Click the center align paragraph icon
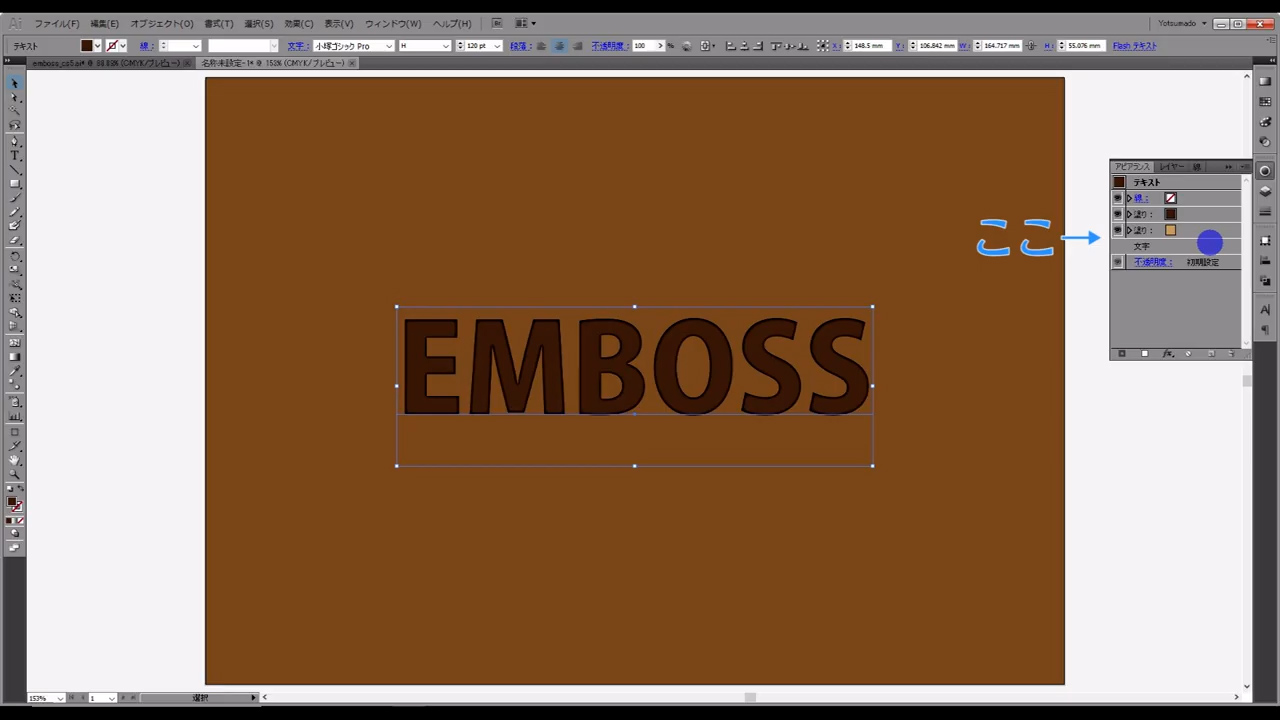The width and height of the screenshot is (1280, 720). [x=559, y=46]
